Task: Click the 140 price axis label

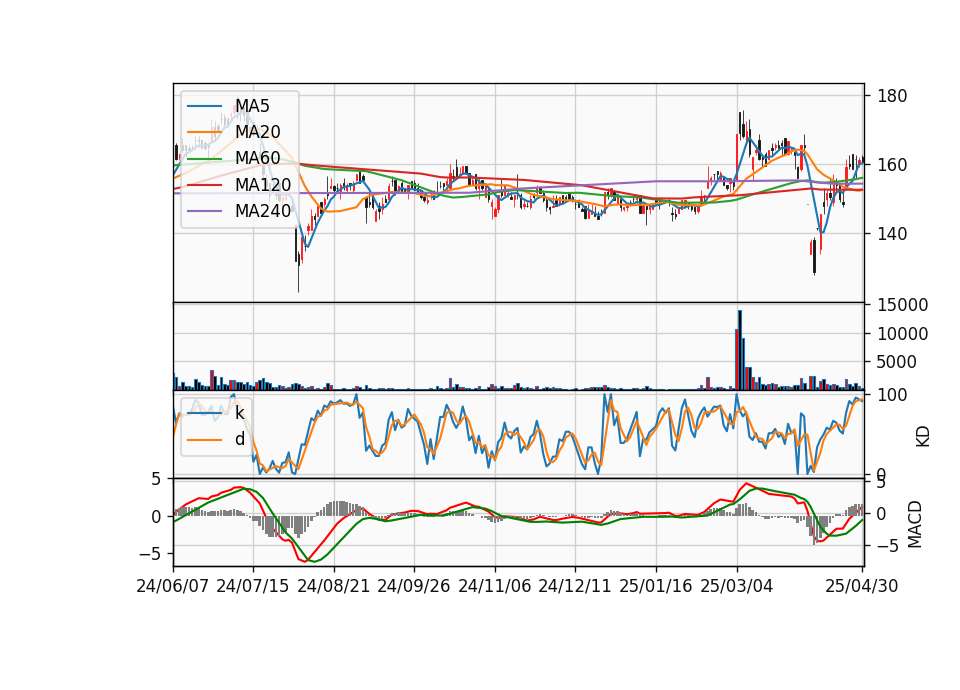Action: point(892,234)
